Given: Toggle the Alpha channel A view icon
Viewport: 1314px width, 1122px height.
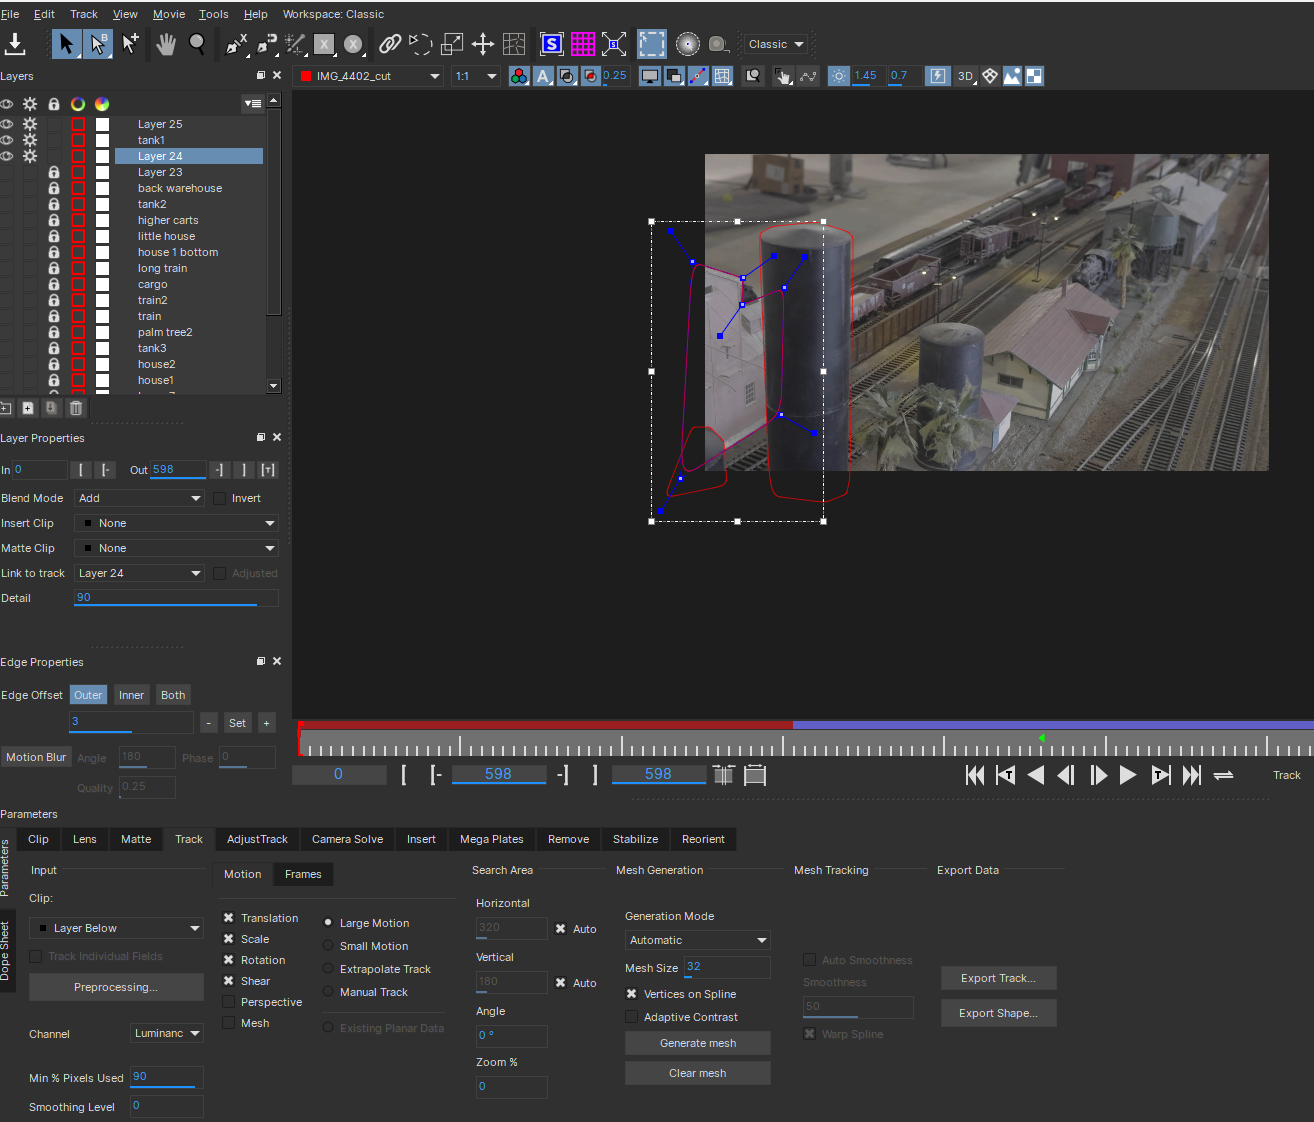Looking at the screenshot, I should pyautogui.click(x=543, y=76).
